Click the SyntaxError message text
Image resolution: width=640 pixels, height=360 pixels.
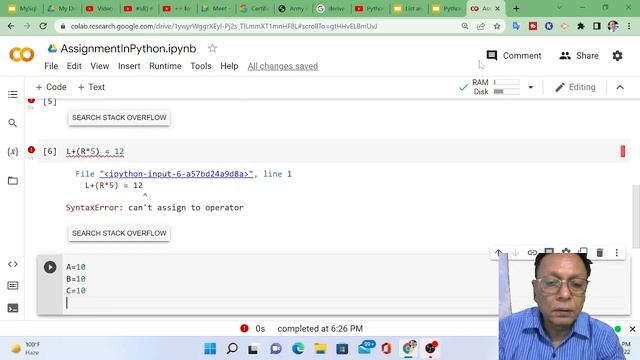155,208
